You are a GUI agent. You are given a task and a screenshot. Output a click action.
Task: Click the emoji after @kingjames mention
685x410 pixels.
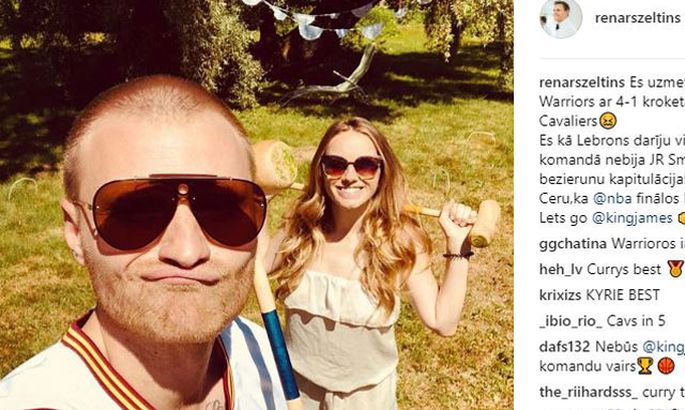(681, 218)
